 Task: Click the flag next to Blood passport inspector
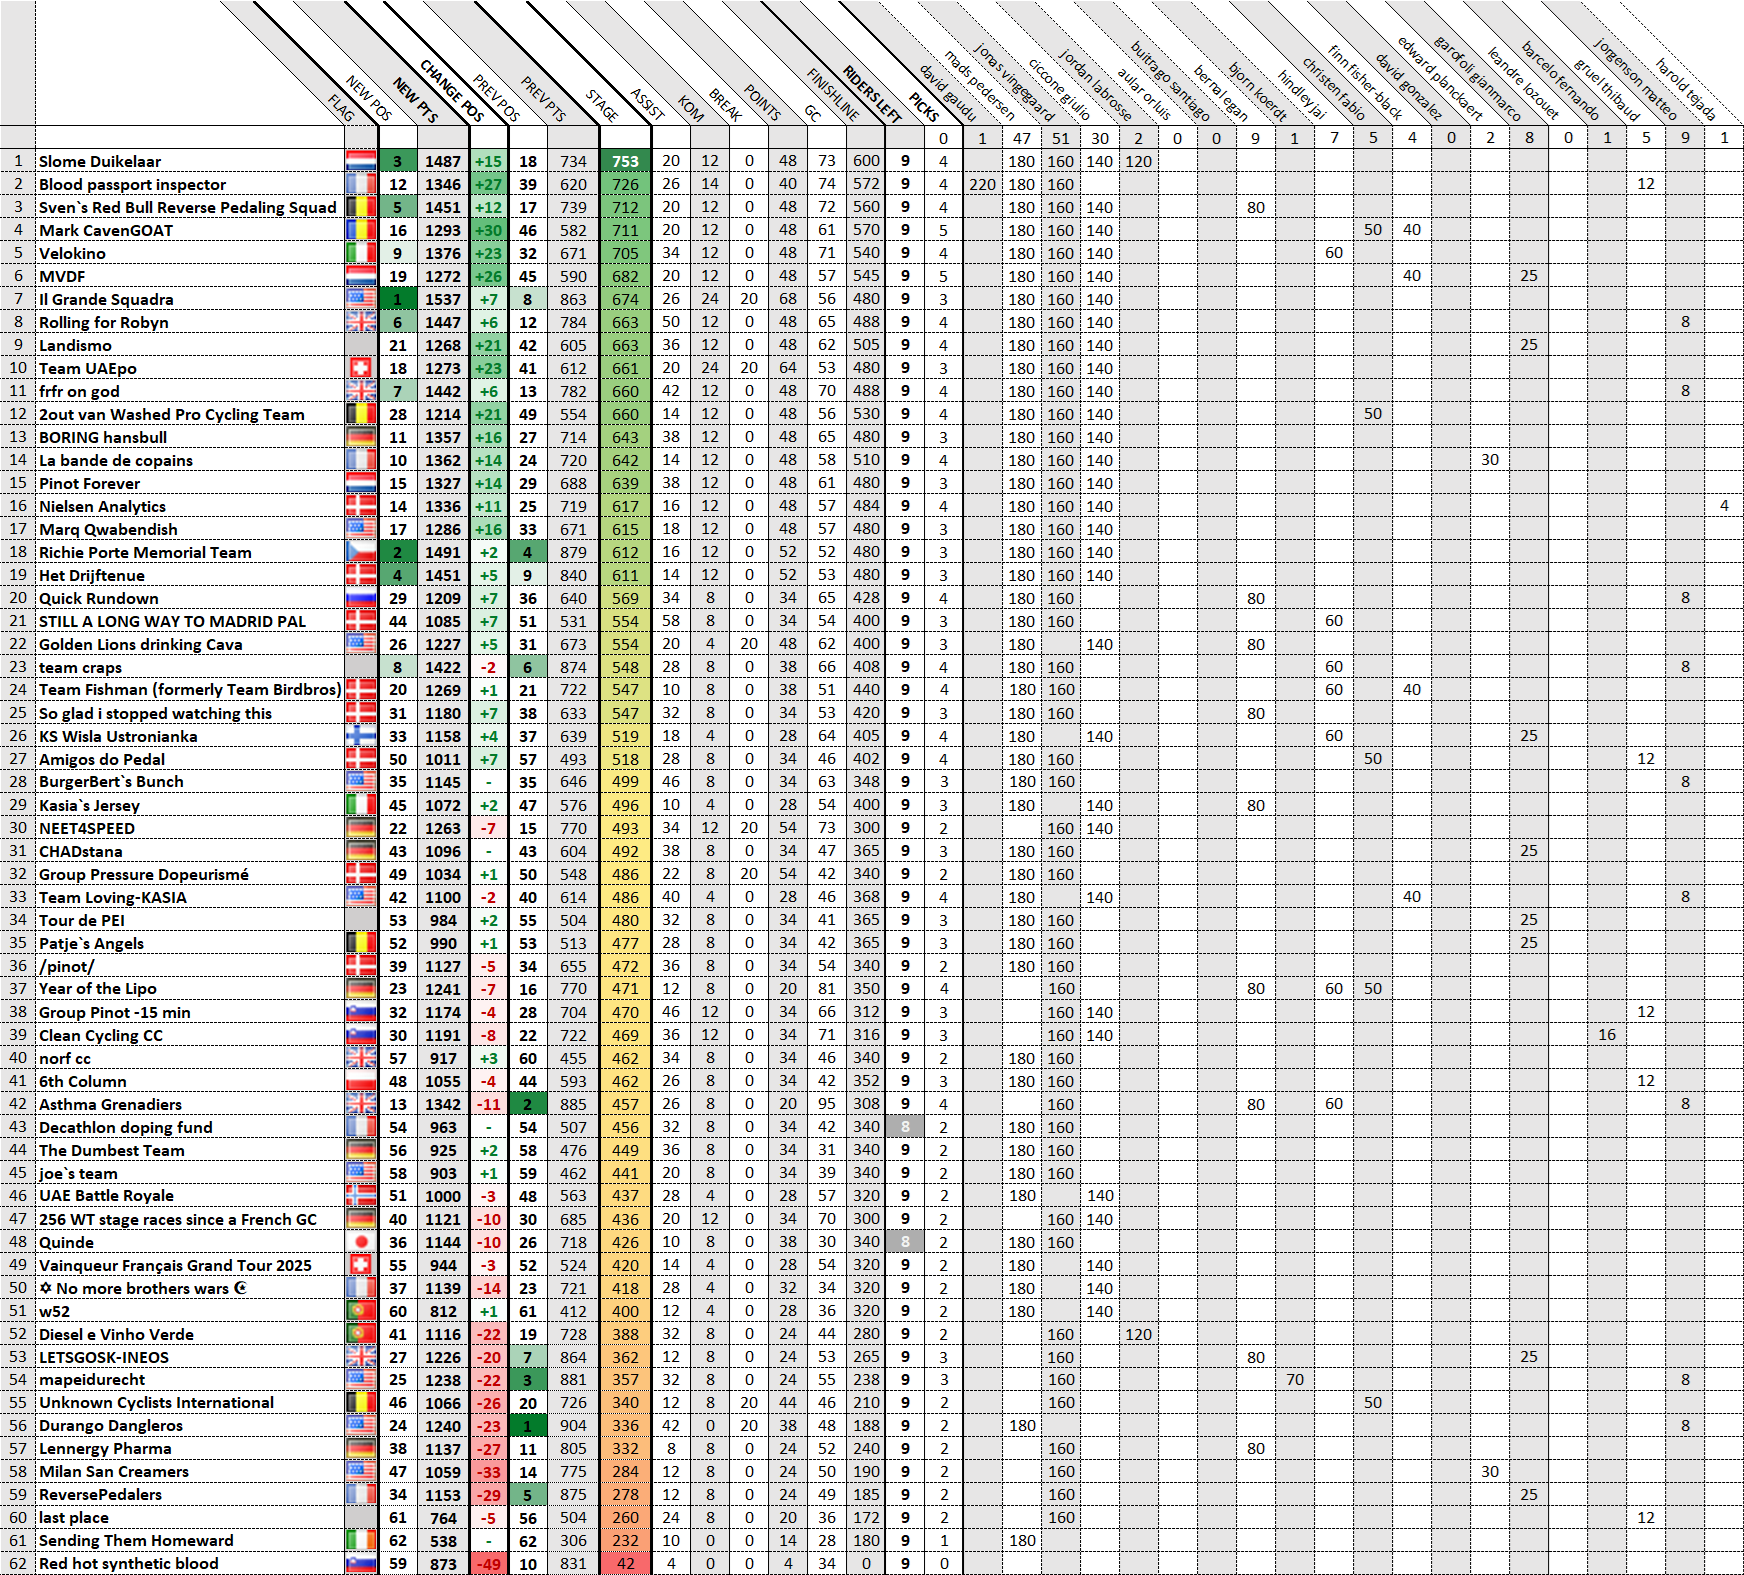(x=361, y=184)
